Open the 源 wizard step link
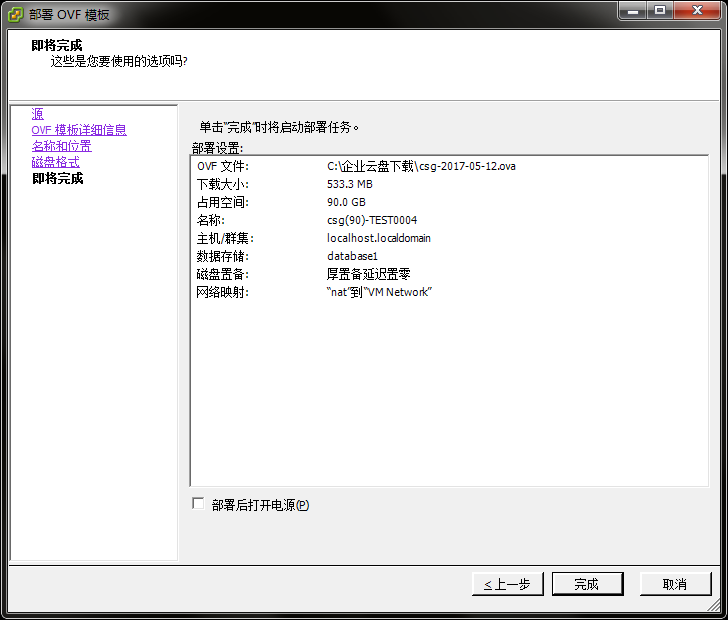The width and height of the screenshot is (728, 620). pyautogui.click(x=38, y=114)
